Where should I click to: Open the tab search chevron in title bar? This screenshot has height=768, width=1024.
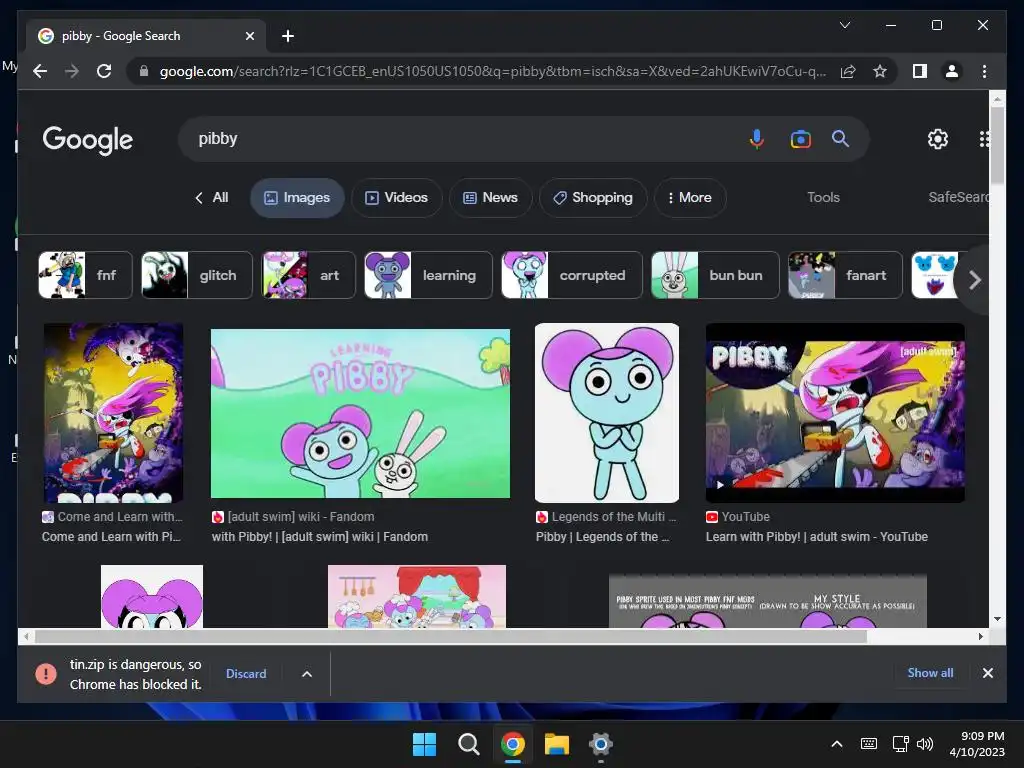point(844,25)
